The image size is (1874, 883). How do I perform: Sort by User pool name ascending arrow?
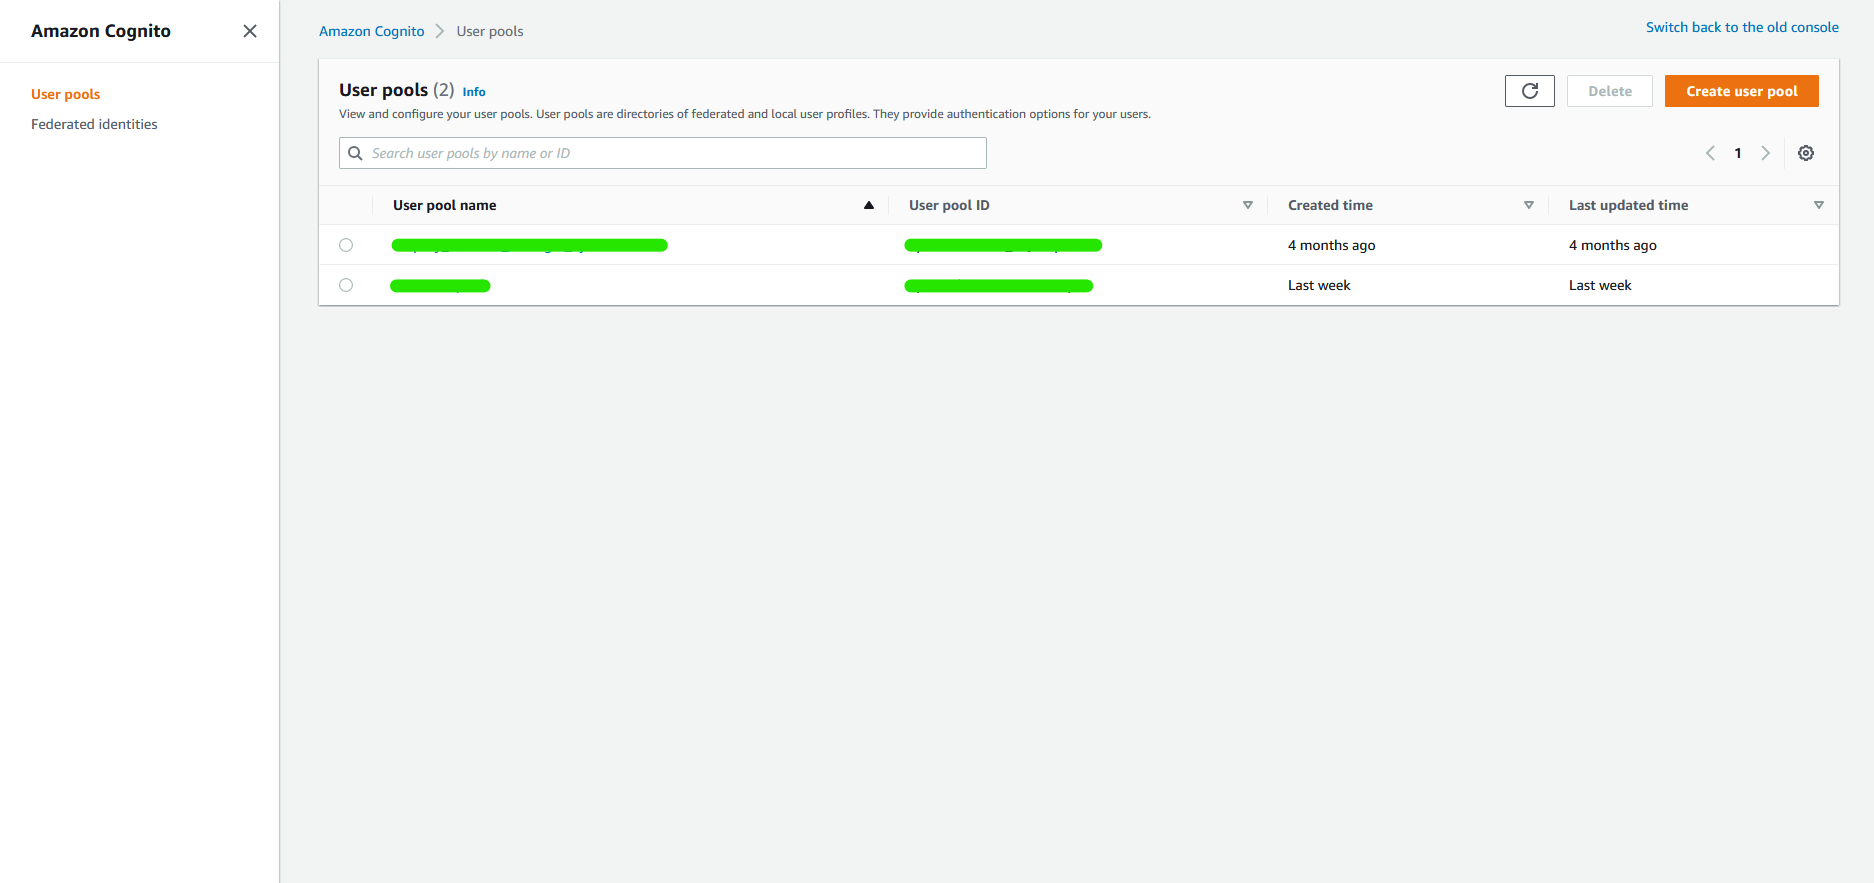click(x=868, y=205)
